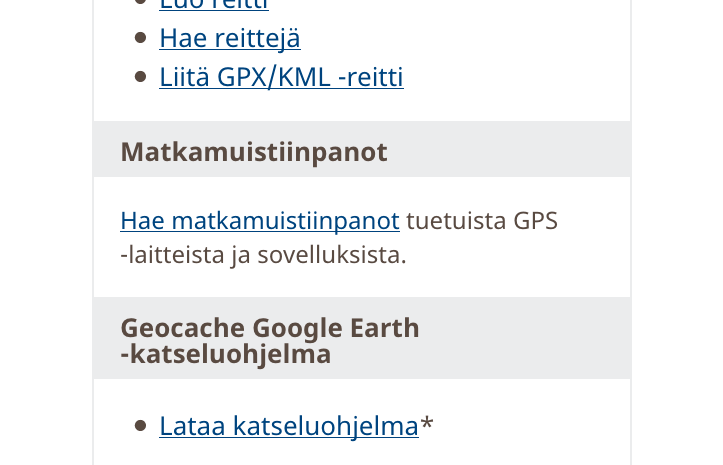
Task: Click the asterisk after Lataa katseluohjelma
Action: pos(427,424)
